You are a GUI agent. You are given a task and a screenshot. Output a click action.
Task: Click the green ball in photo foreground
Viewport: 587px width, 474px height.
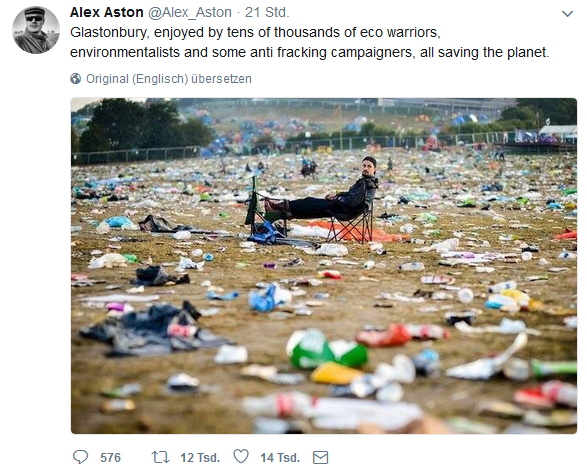[326, 349]
